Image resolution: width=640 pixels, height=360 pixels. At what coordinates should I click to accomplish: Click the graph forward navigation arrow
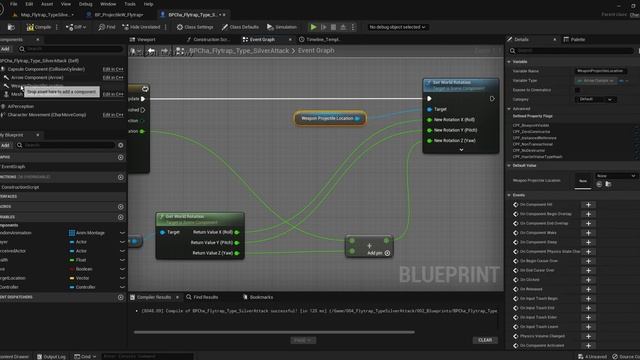164,51
